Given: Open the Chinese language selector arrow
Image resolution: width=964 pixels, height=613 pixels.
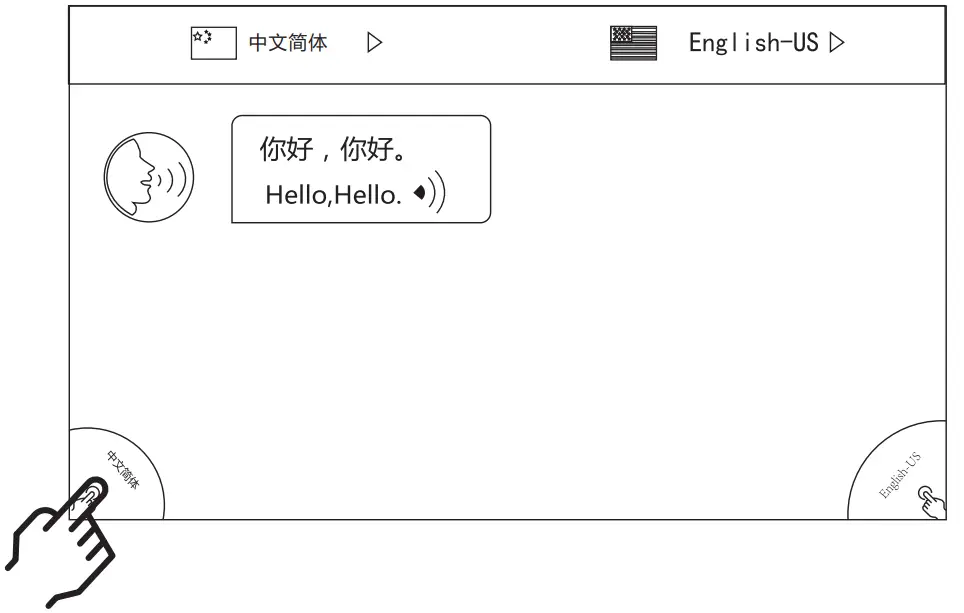Looking at the screenshot, I should (x=376, y=42).
